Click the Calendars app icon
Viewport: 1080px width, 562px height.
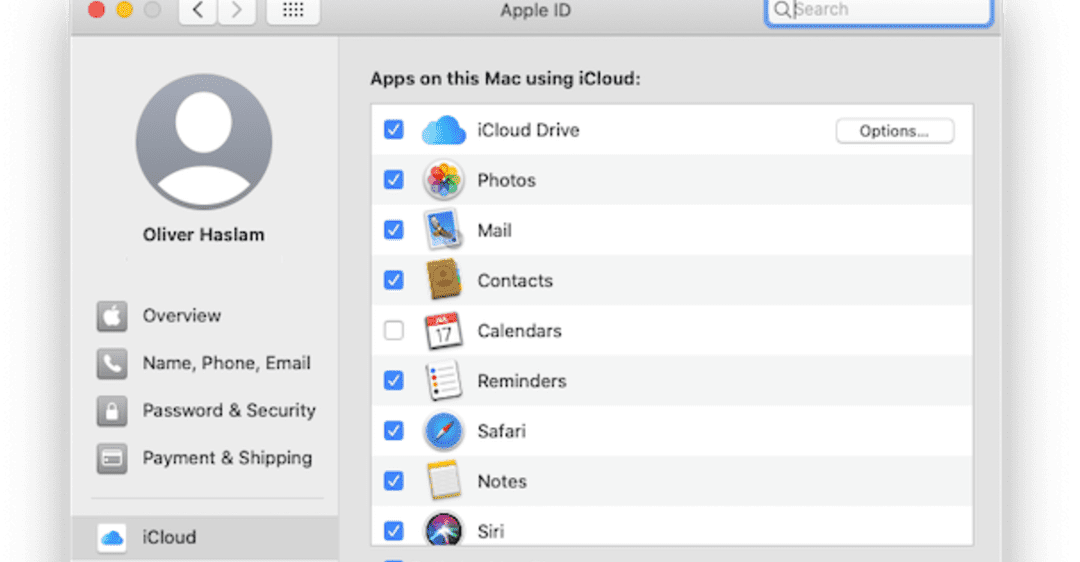(x=443, y=331)
